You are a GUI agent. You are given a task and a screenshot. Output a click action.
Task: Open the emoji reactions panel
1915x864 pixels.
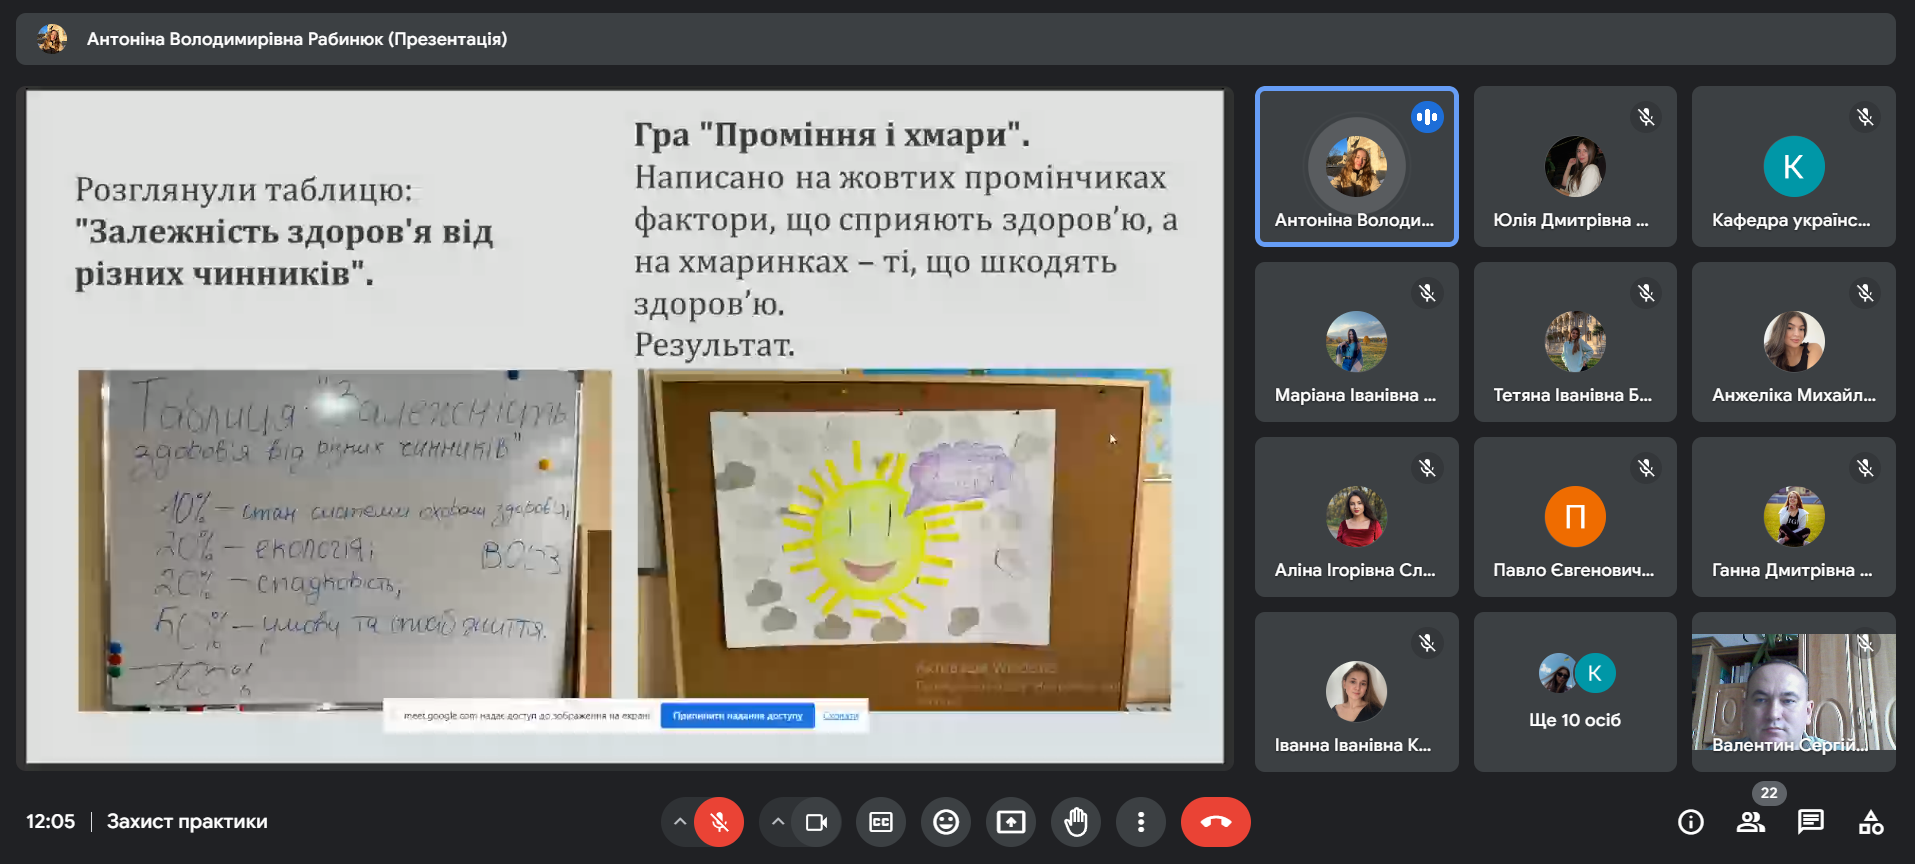click(x=946, y=822)
